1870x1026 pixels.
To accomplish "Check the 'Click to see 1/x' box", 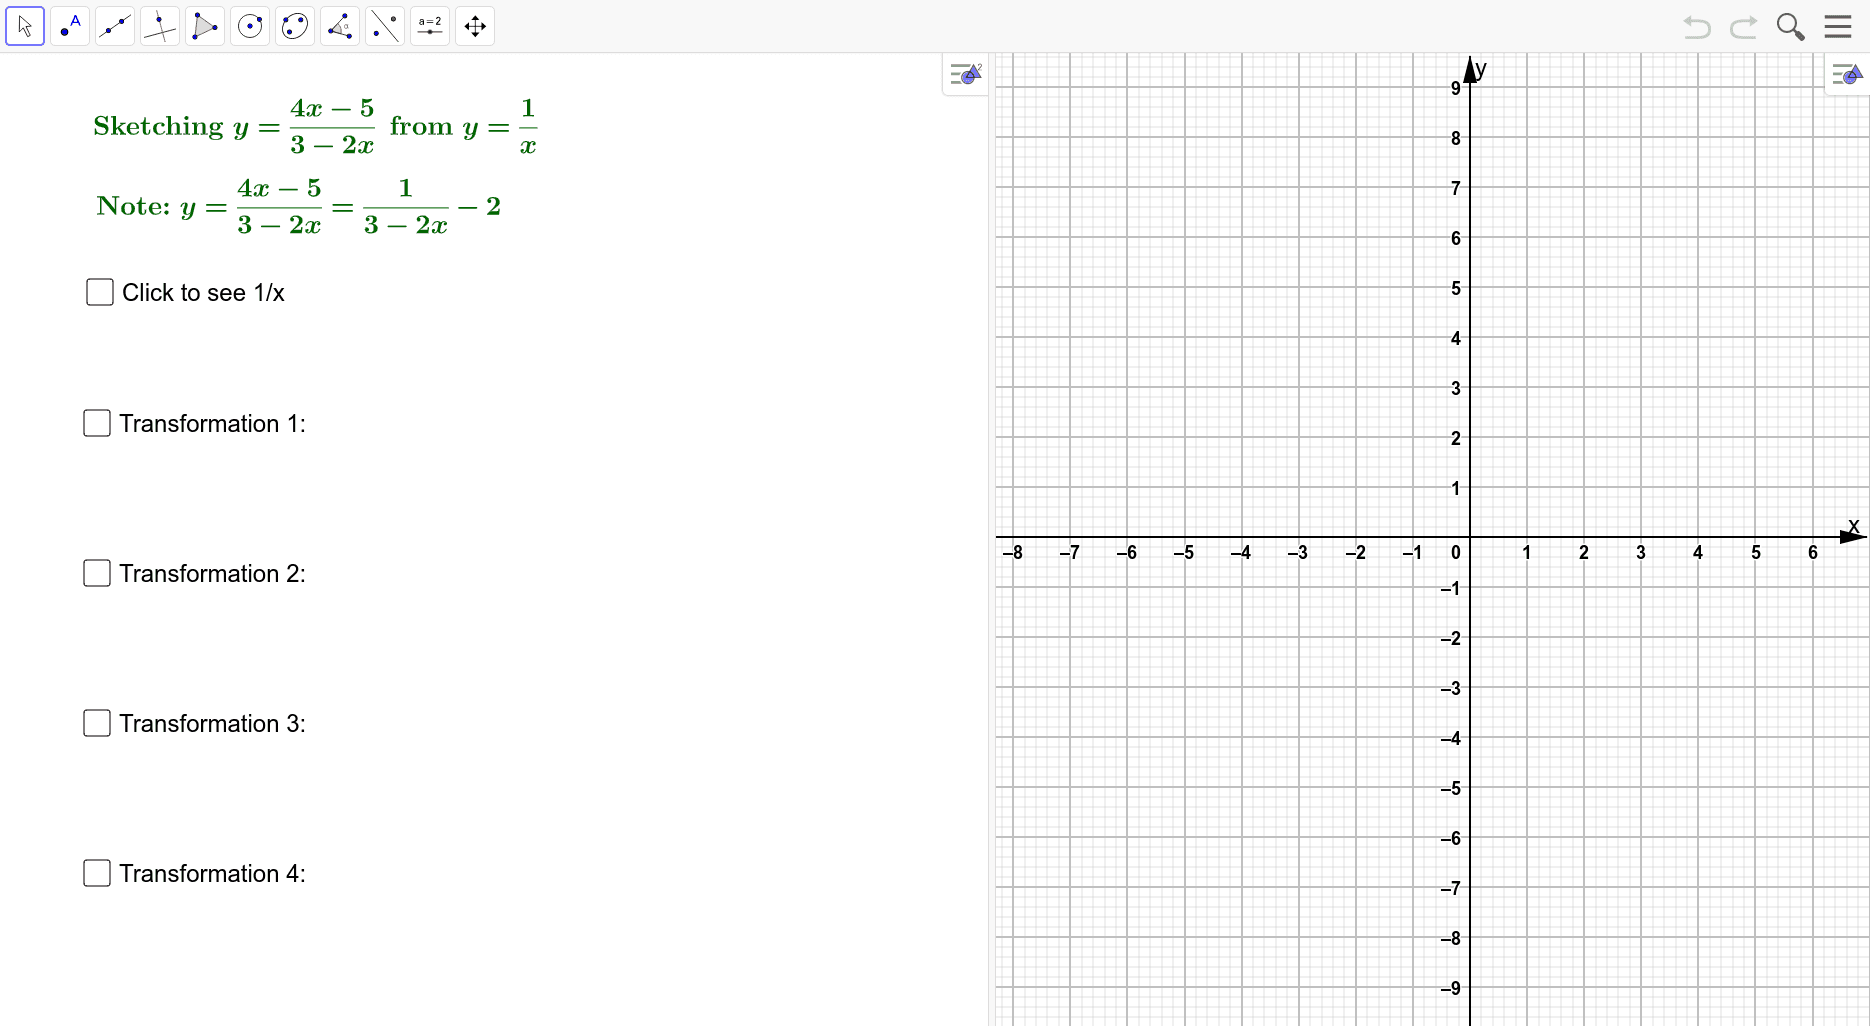I will tap(100, 292).
